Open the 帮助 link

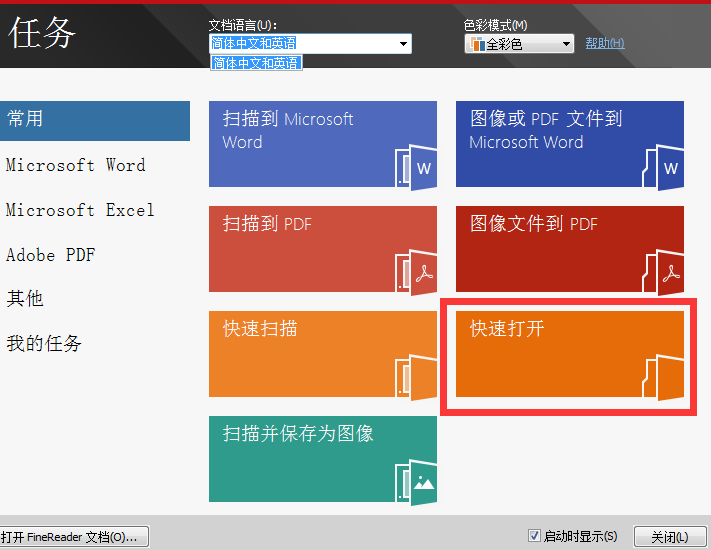[605, 44]
